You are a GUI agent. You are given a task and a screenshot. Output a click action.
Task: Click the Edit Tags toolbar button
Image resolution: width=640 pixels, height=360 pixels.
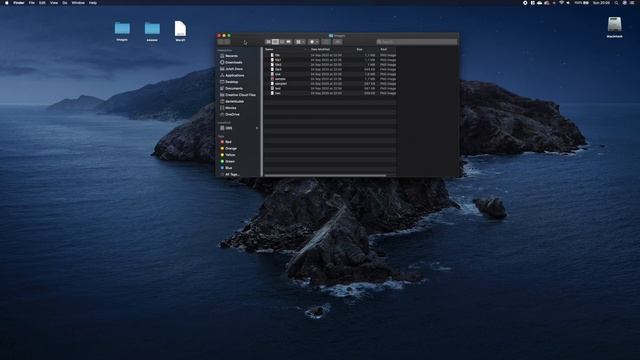point(337,42)
